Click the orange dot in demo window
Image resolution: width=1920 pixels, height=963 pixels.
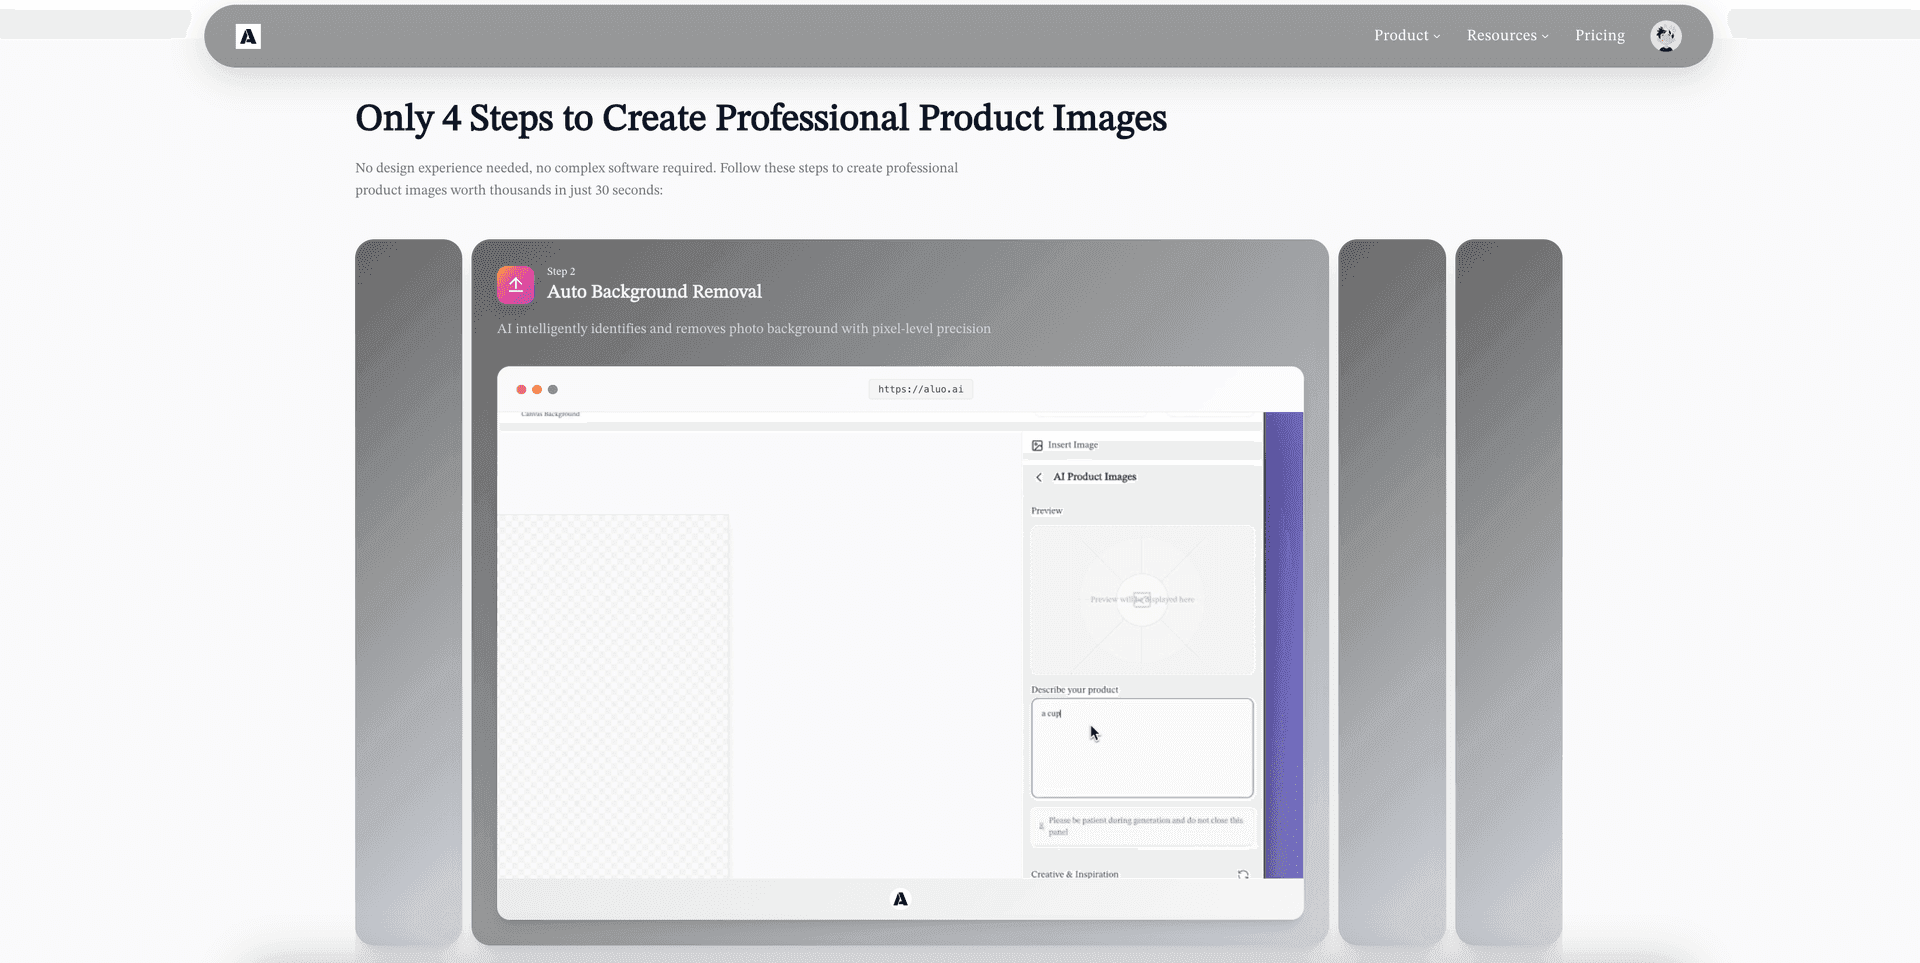coord(537,389)
